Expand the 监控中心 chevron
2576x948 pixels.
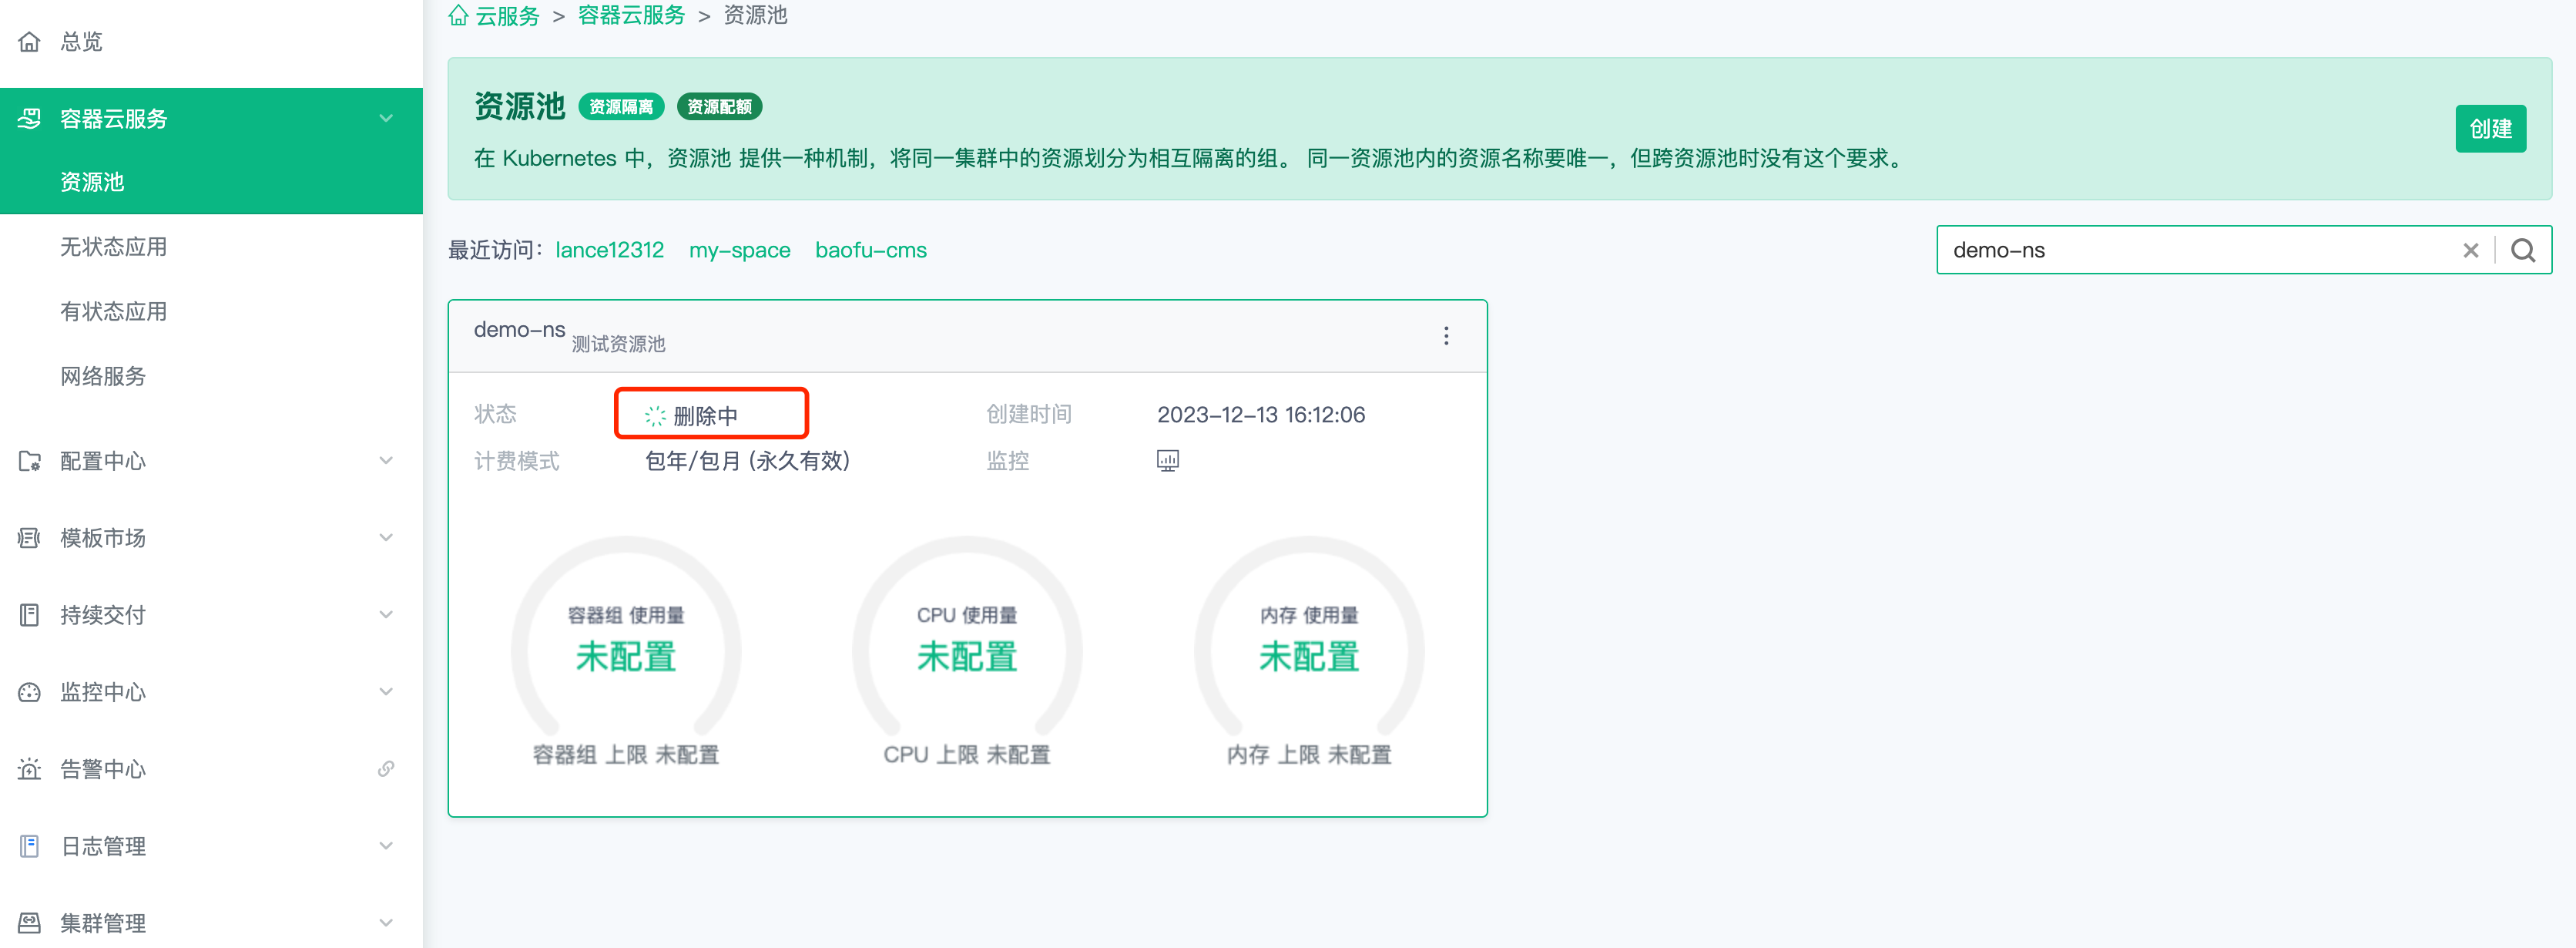click(386, 692)
